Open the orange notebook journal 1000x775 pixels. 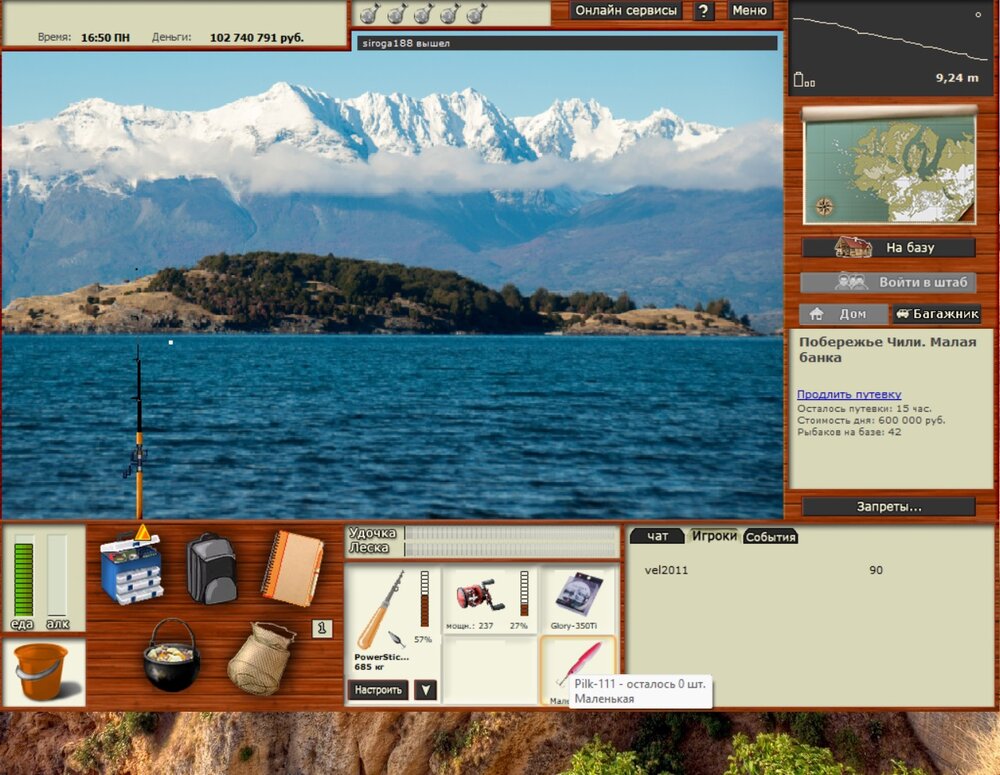click(x=292, y=568)
